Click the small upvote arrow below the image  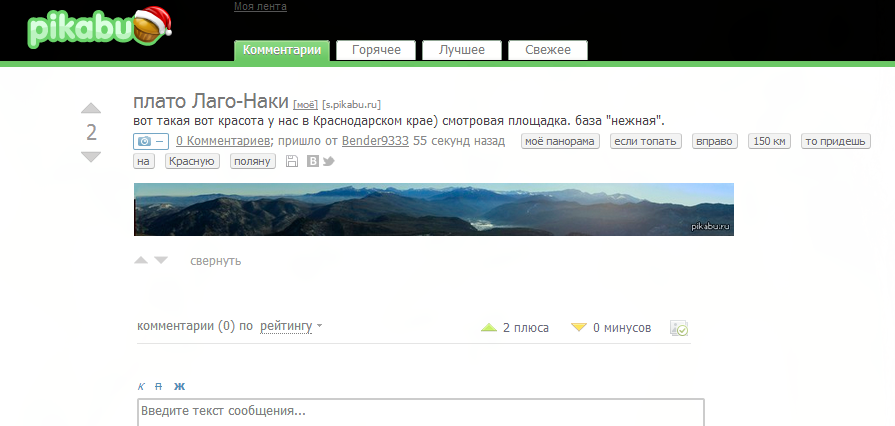(141, 261)
